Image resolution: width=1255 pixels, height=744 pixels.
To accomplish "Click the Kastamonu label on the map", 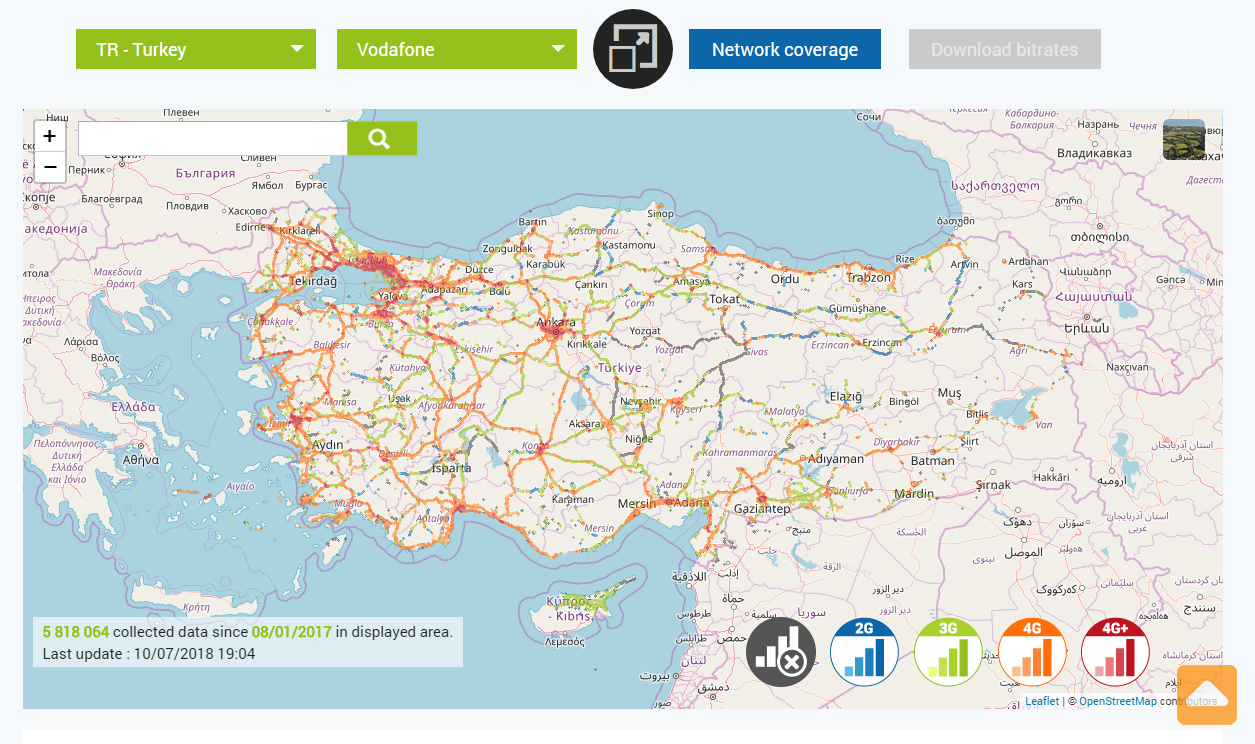I will pos(628,245).
